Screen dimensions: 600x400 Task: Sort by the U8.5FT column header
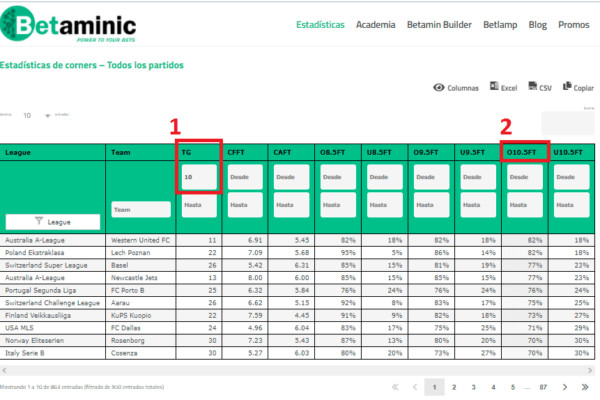click(385, 152)
